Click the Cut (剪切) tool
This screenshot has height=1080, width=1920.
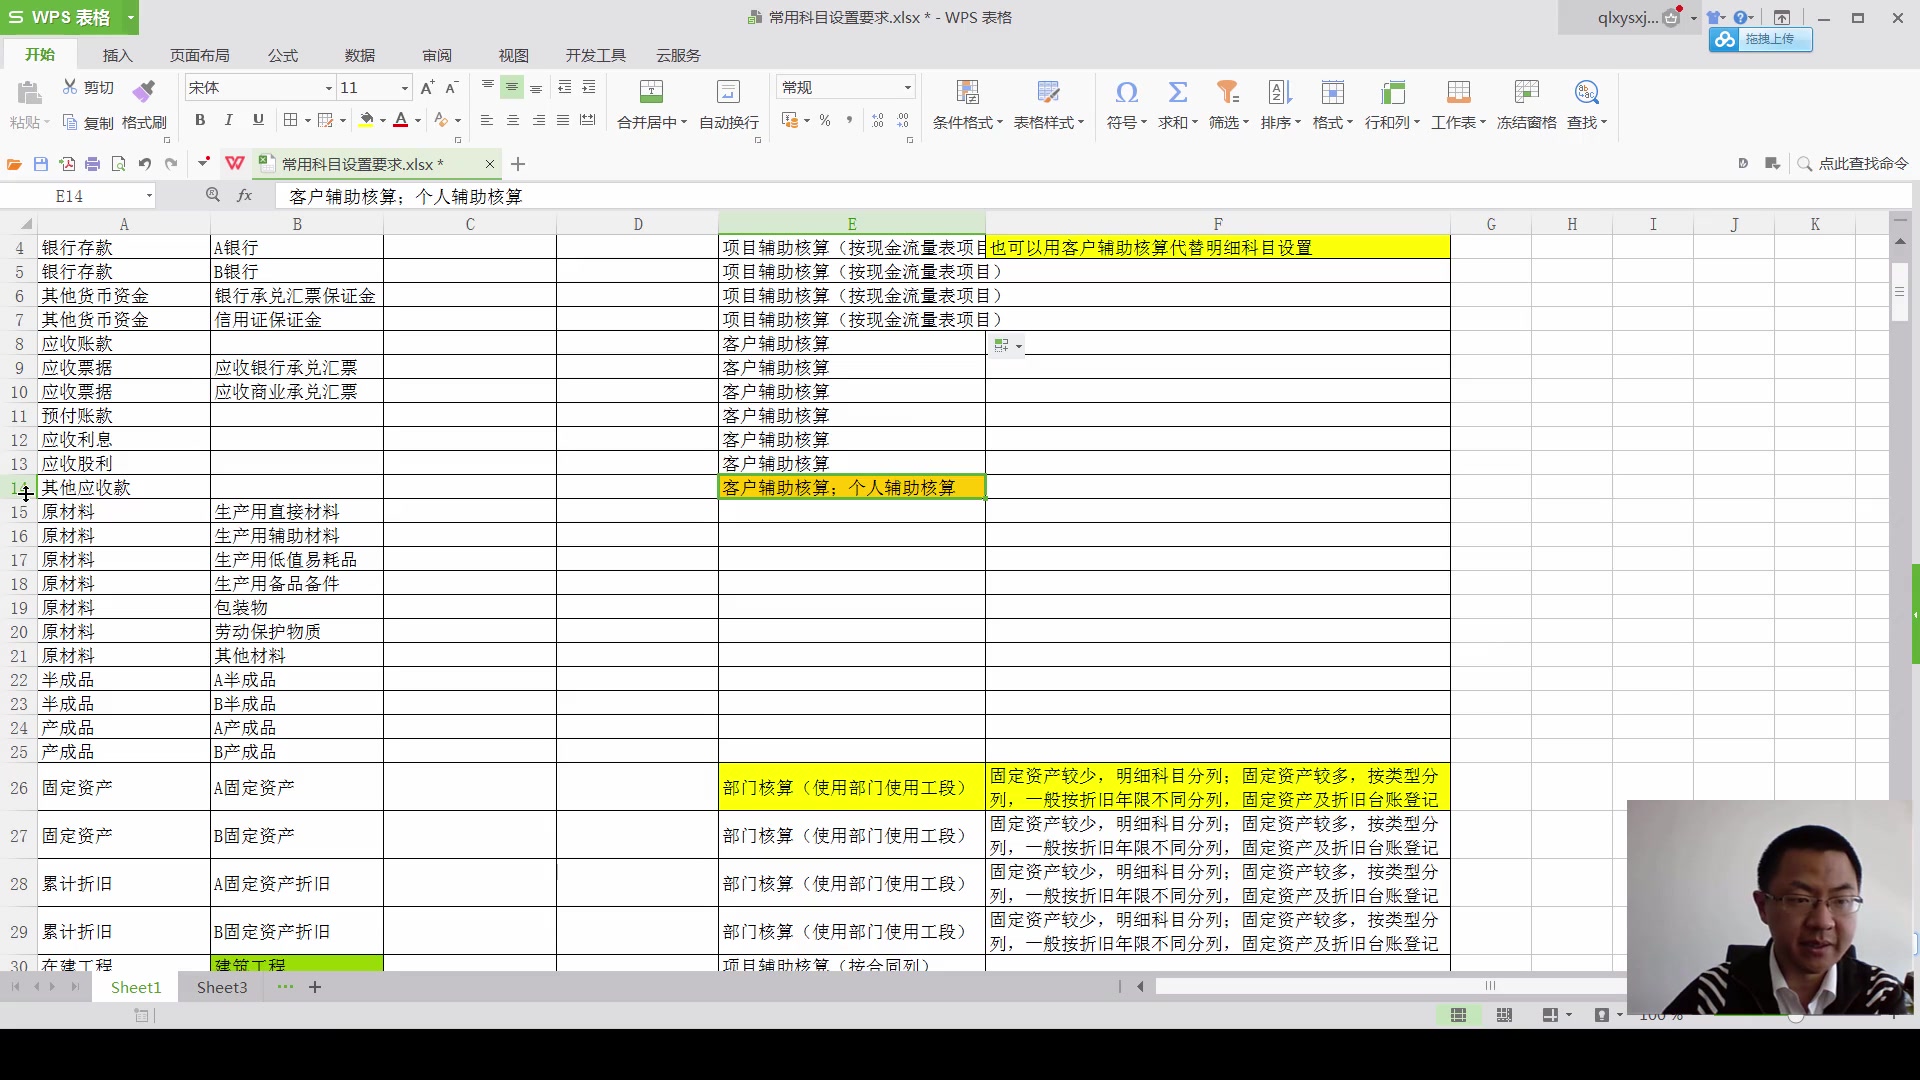[89, 88]
